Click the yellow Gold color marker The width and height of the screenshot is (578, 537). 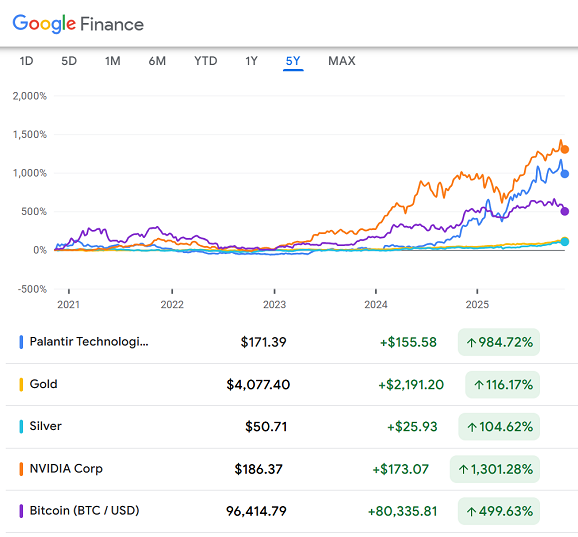coord(21,384)
